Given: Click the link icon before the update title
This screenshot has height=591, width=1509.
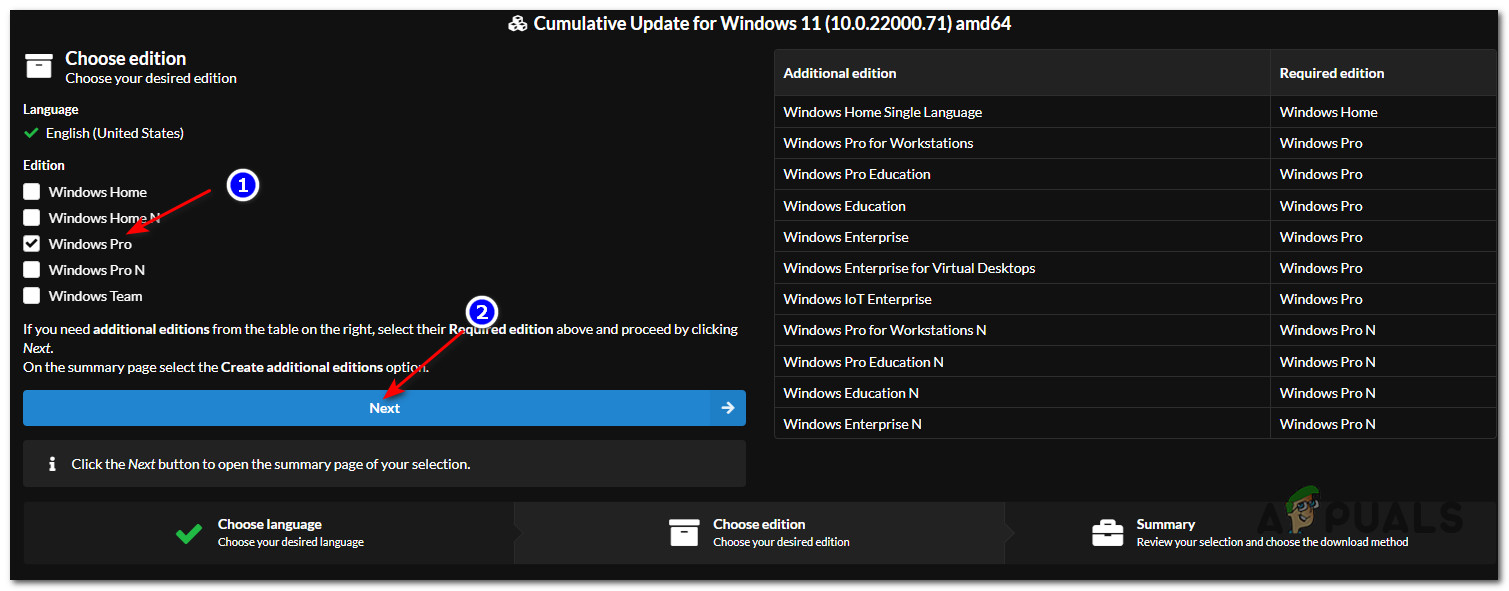Looking at the screenshot, I should click(x=518, y=22).
